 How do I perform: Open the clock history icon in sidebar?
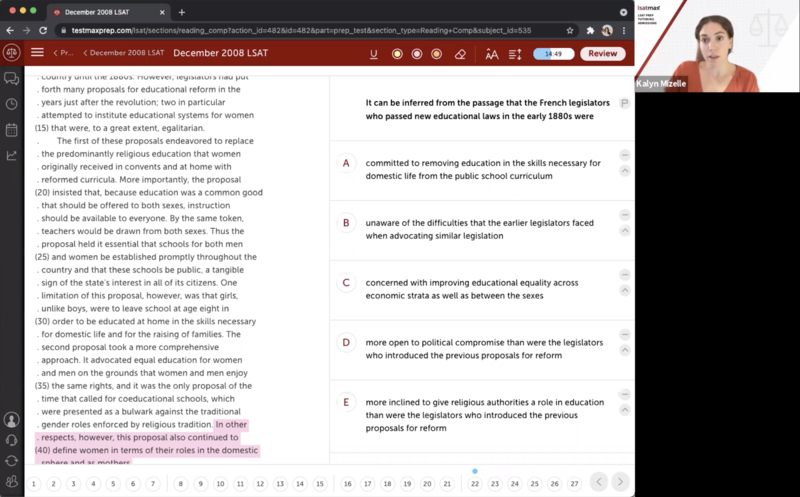[12, 104]
